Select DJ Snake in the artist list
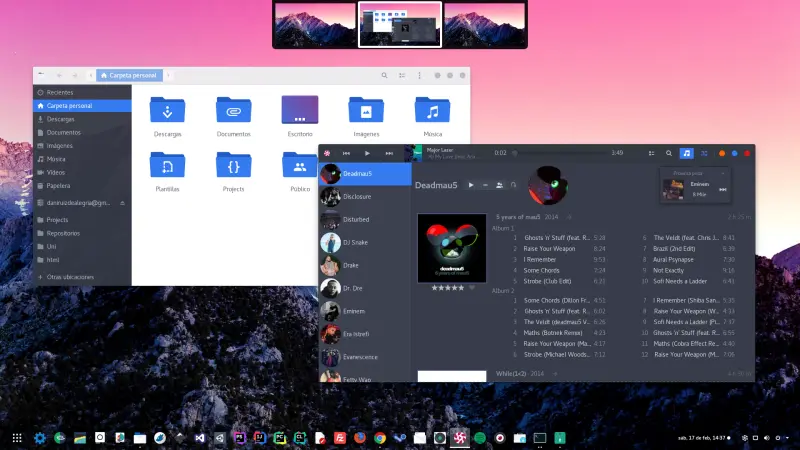 [365, 242]
